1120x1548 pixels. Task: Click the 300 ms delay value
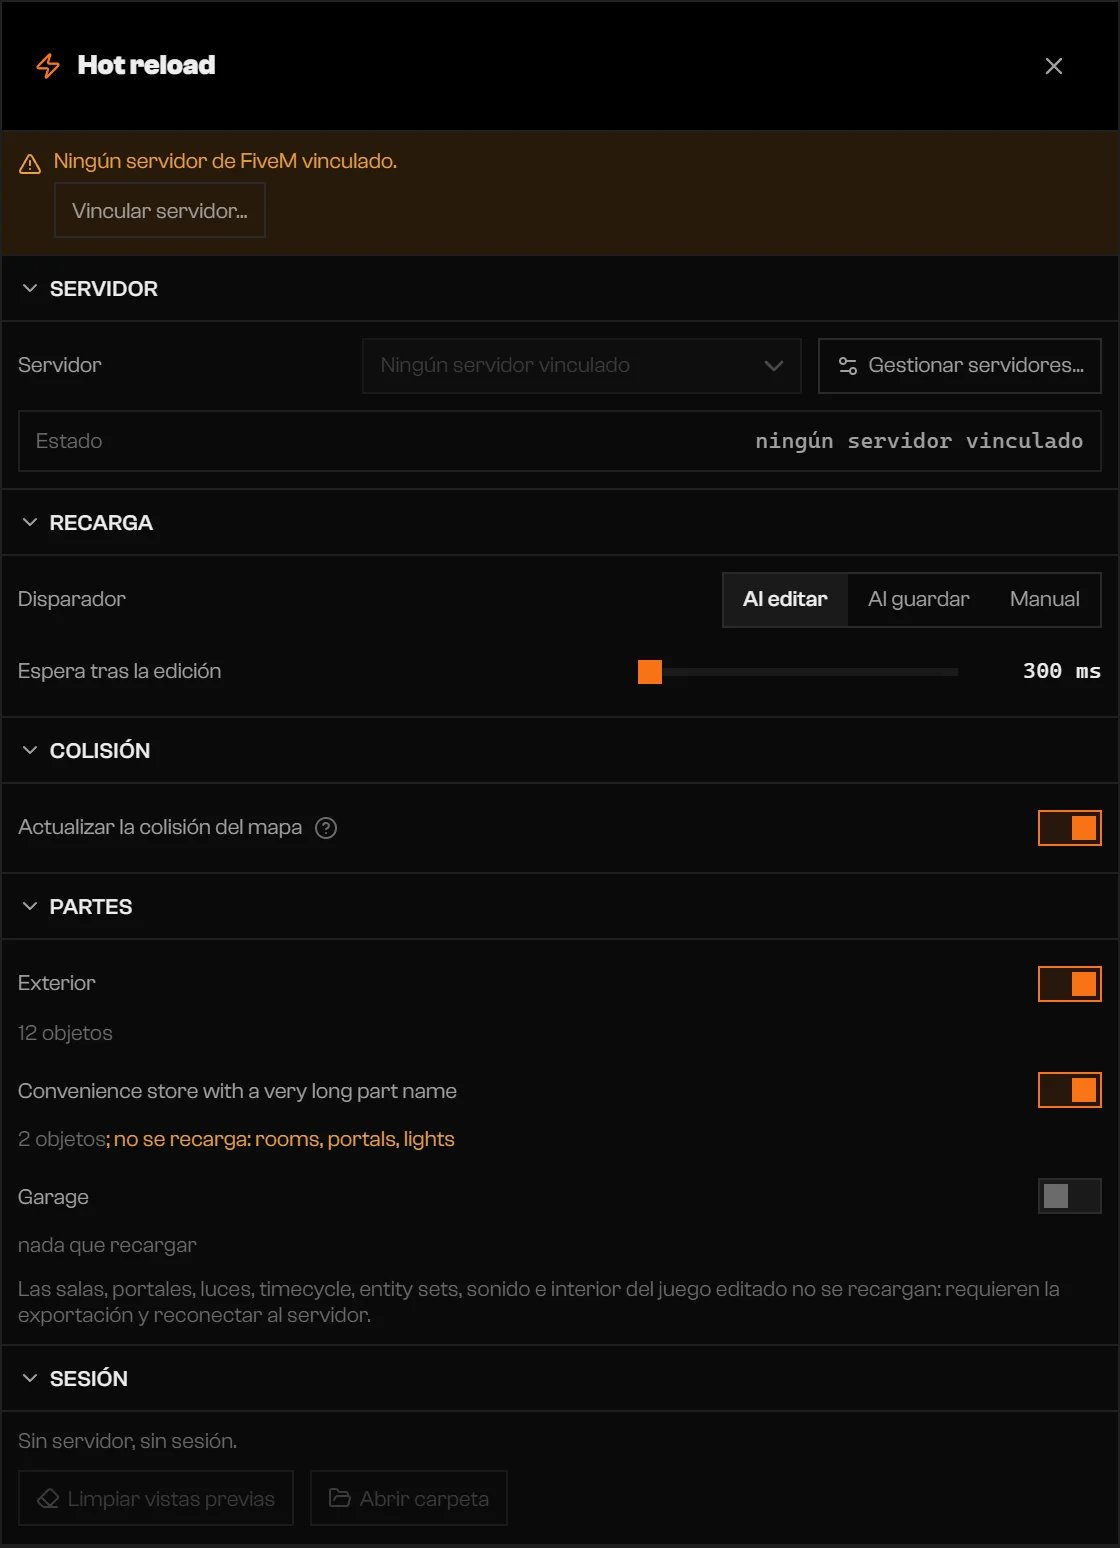coord(1061,671)
